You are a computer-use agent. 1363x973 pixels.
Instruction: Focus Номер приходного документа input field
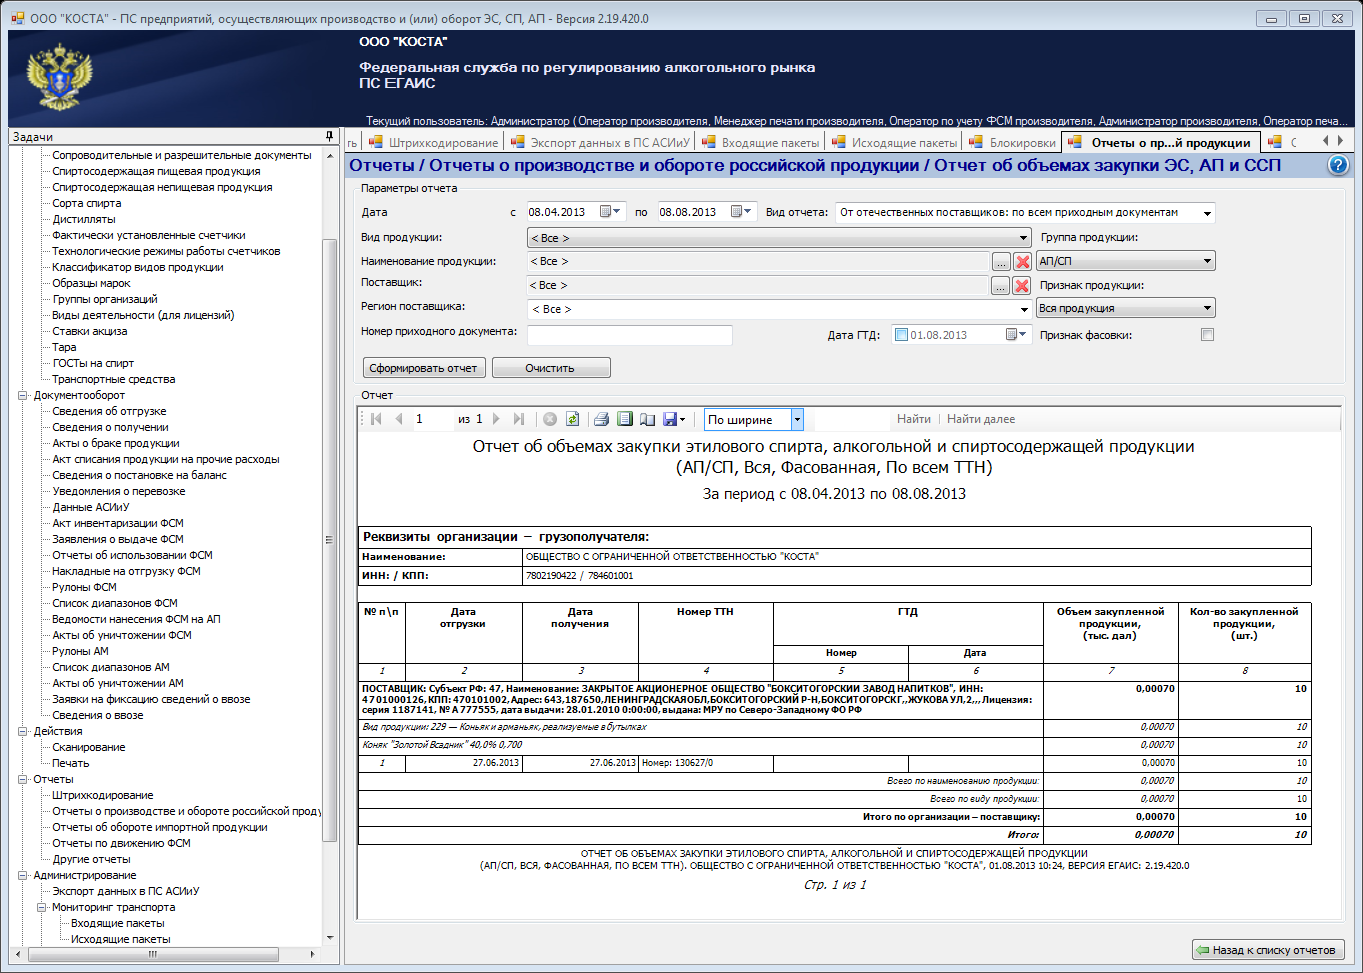point(630,335)
